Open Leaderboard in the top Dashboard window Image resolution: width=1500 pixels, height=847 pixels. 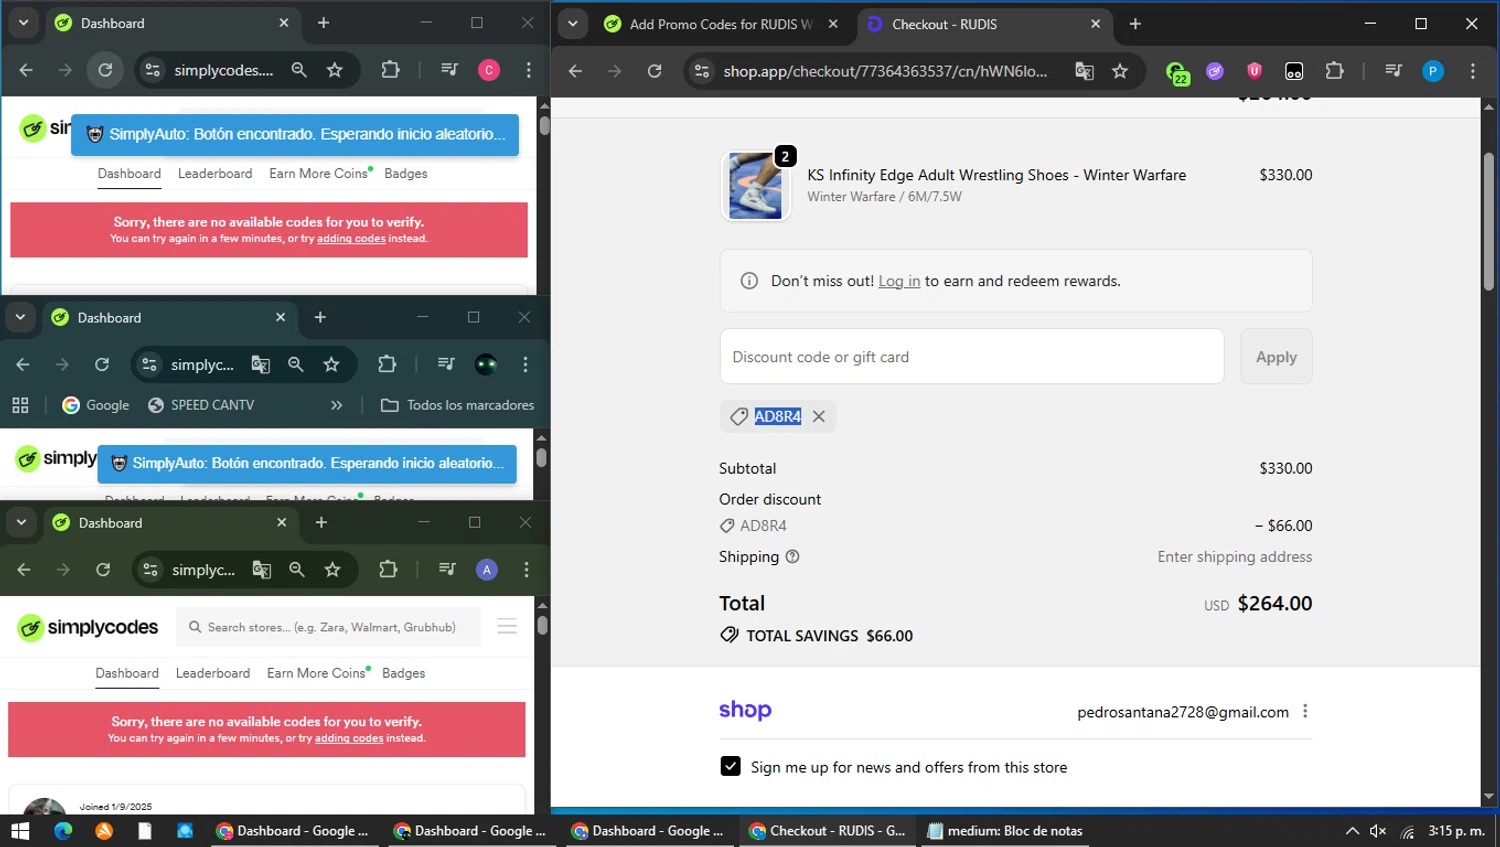click(x=215, y=173)
